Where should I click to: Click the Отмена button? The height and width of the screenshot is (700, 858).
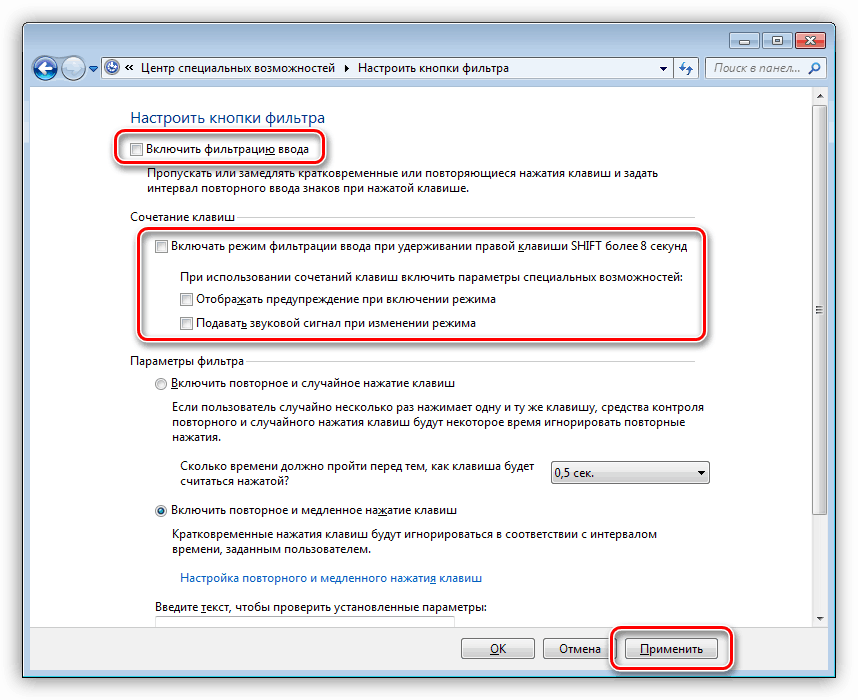[x=579, y=649]
